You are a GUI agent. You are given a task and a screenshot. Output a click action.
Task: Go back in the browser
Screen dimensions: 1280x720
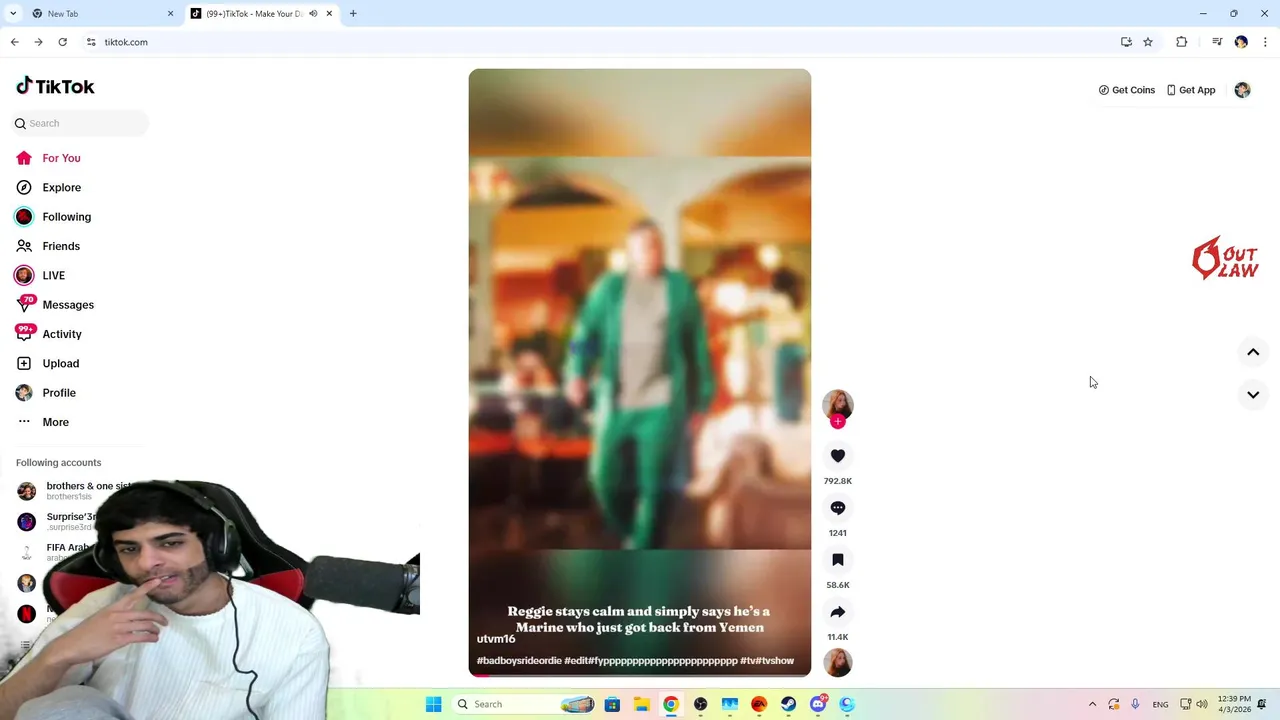[x=14, y=42]
